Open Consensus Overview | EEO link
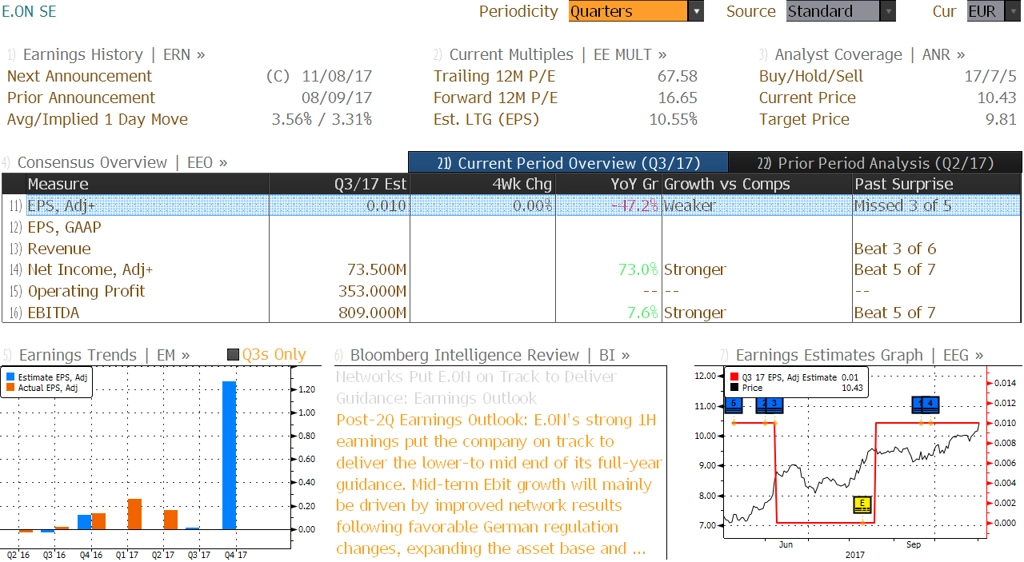The height and width of the screenshot is (562, 1024). [x=122, y=163]
